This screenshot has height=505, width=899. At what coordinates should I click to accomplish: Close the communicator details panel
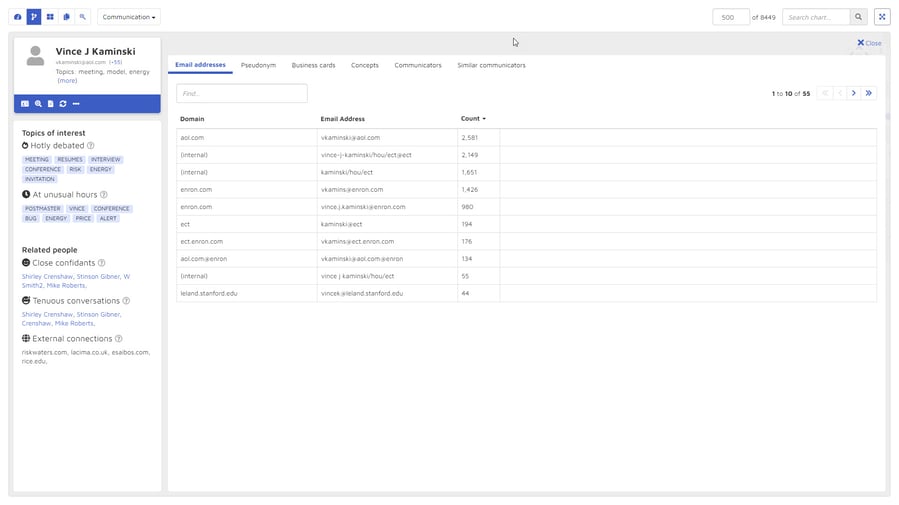pos(869,43)
